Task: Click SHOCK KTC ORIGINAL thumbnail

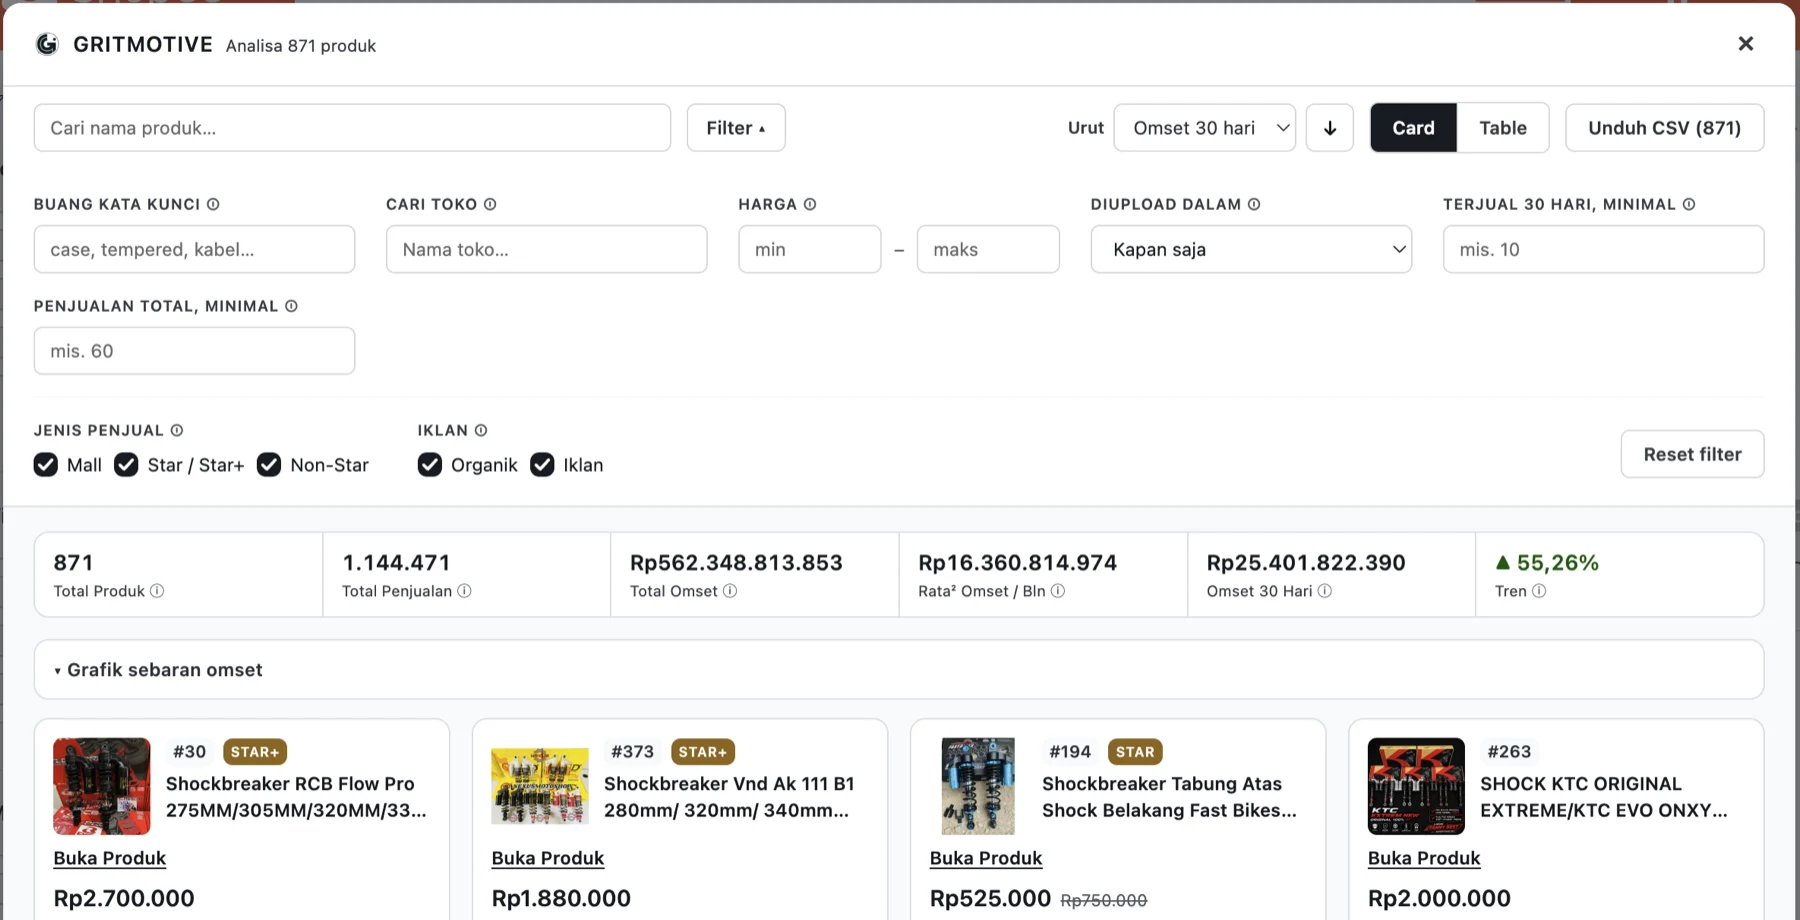Action: (1416, 786)
